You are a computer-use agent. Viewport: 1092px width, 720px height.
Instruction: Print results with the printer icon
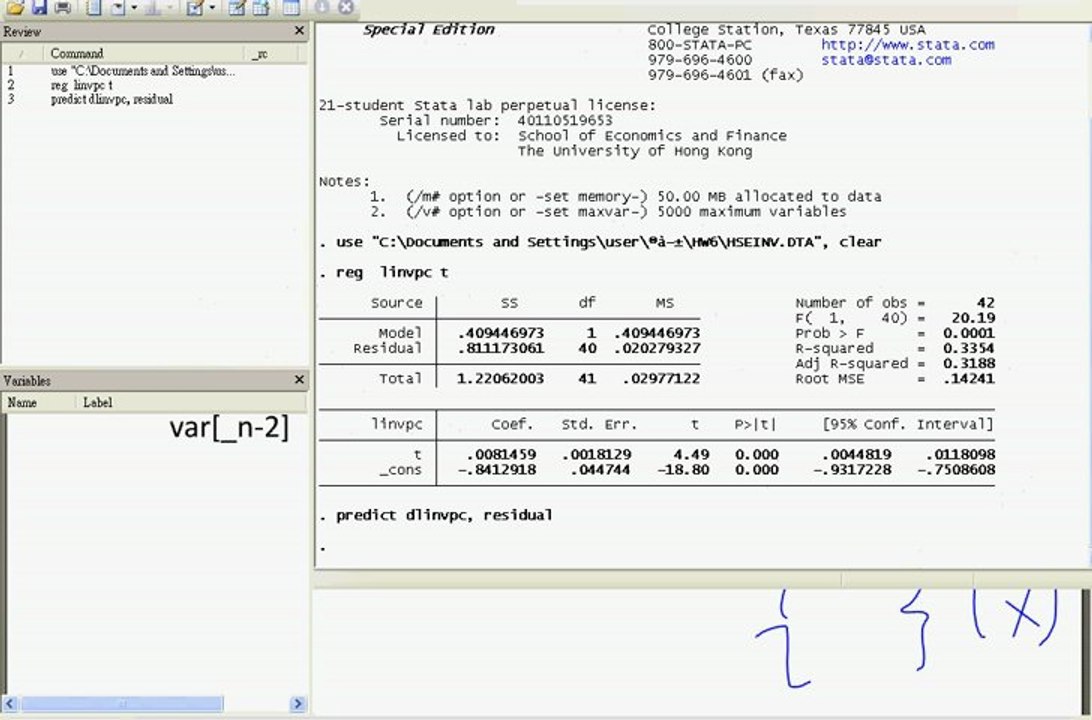pos(63,7)
